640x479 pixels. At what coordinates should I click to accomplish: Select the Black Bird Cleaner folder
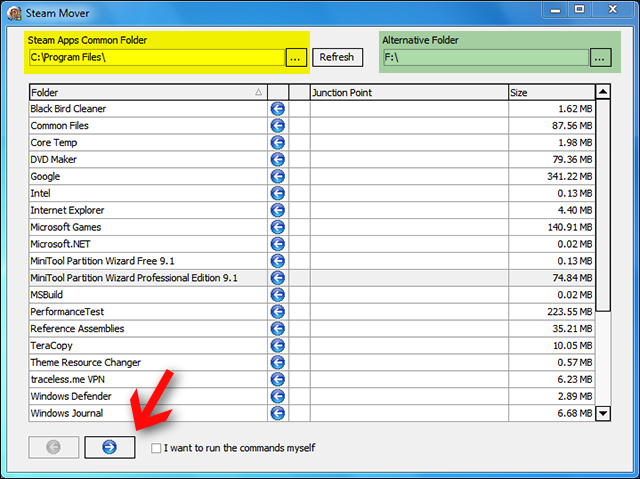click(x=149, y=109)
